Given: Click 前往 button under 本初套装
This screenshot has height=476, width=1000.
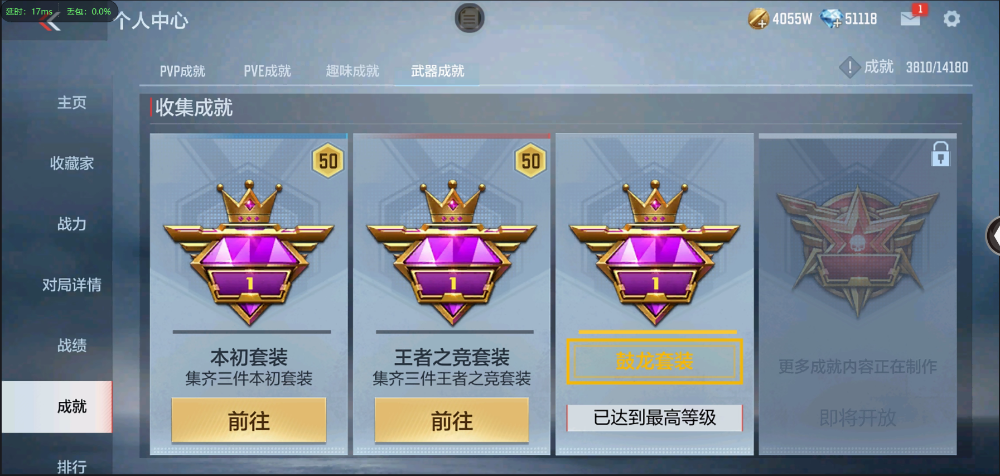Looking at the screenshot, I should pos(249,420).
